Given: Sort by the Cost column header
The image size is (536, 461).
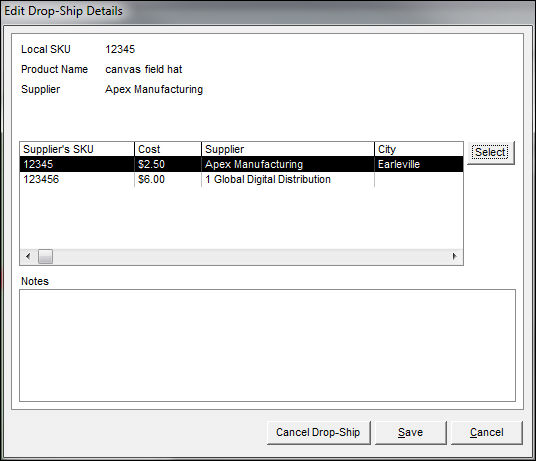Looking at the screenshot, I should 168,149.
